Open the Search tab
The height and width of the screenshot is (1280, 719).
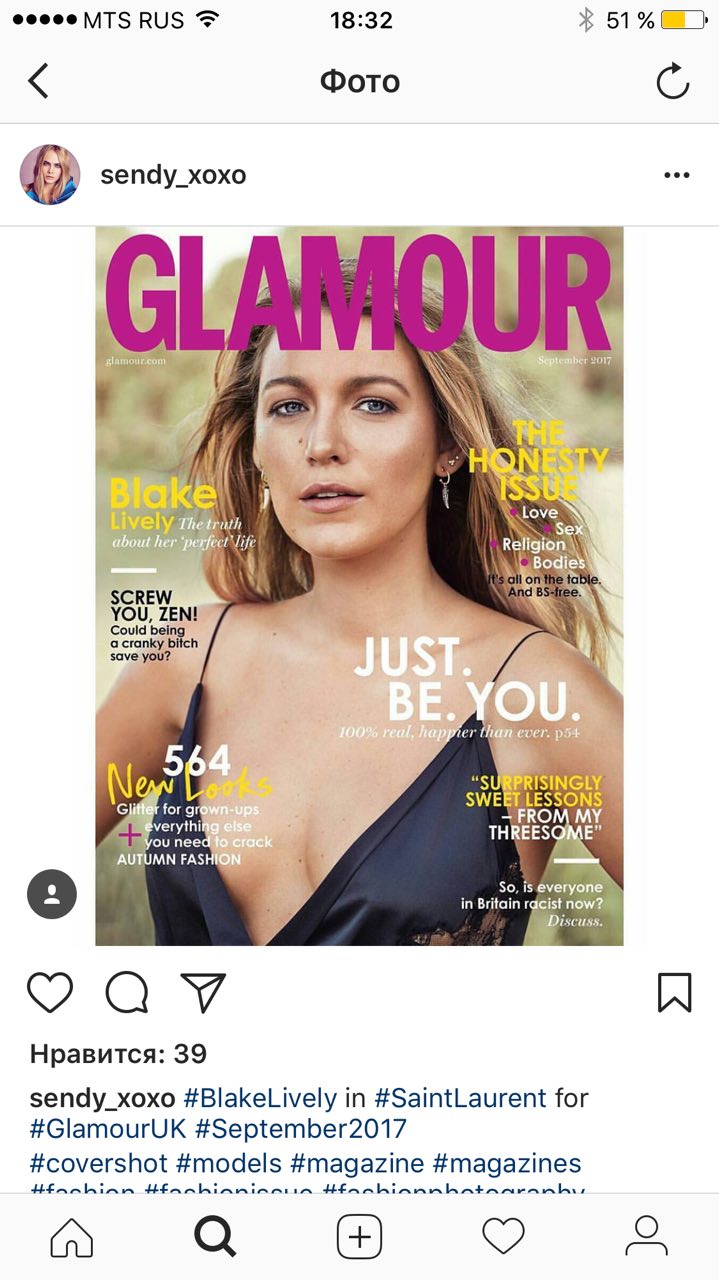[215, 1237]
